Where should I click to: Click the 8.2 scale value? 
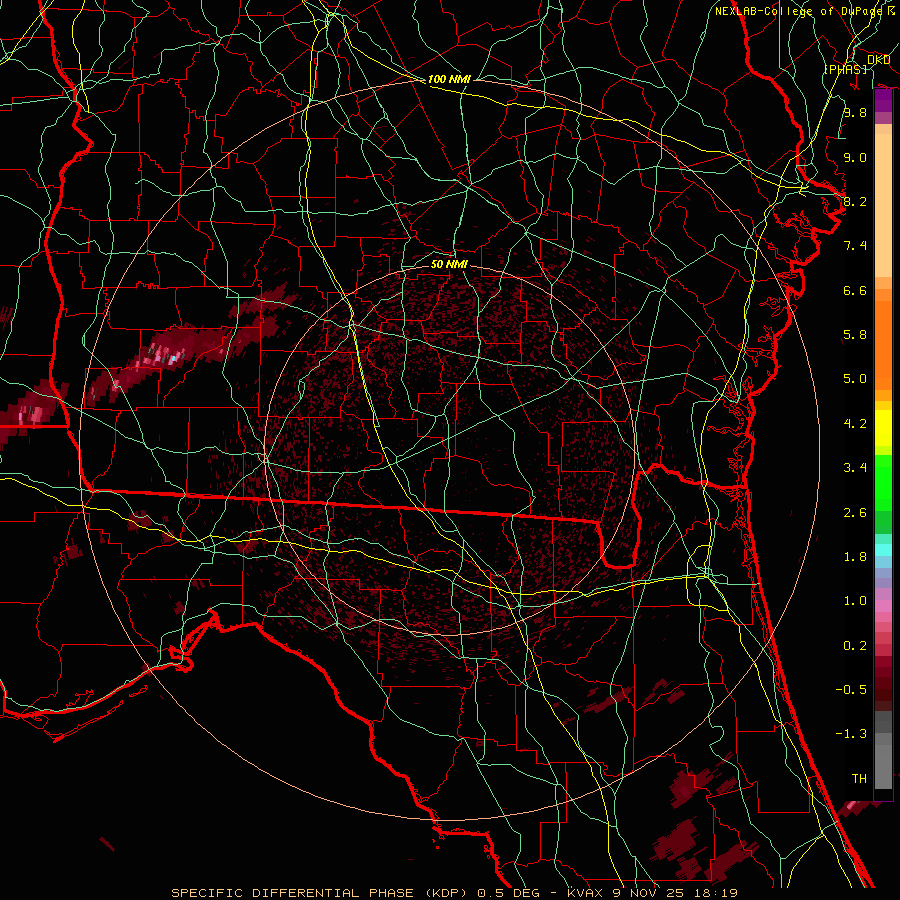[x=855, y=201]
